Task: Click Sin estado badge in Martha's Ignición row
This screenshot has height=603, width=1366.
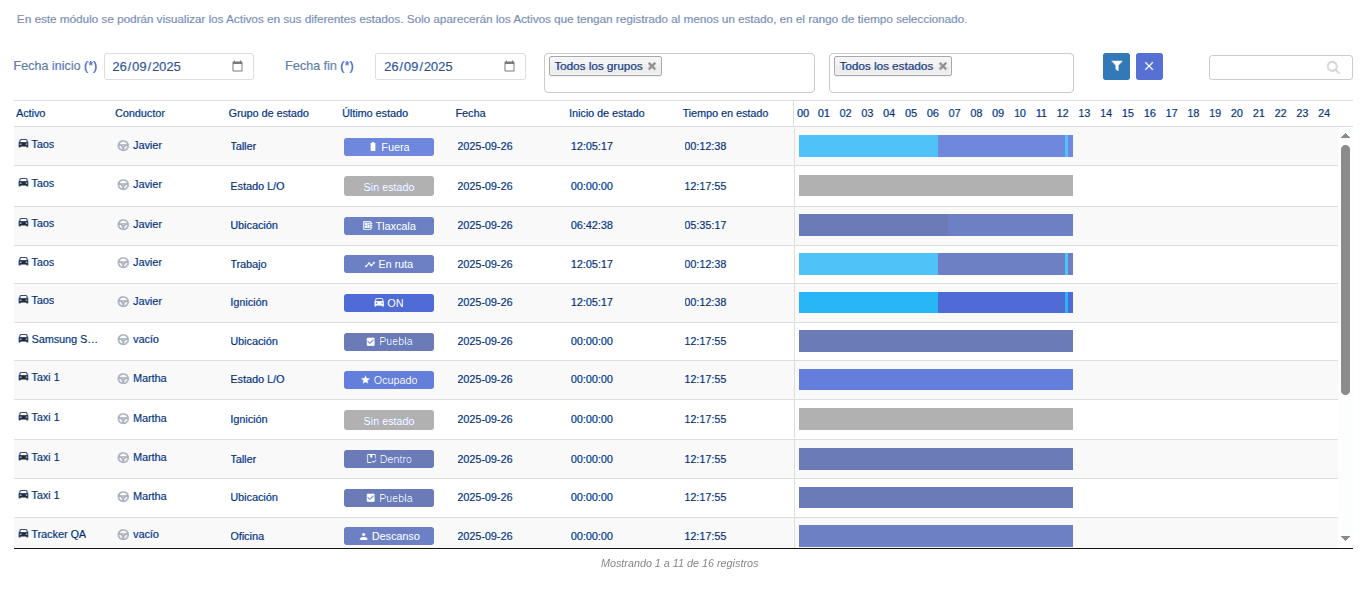Action: click(x=389, y=421)
